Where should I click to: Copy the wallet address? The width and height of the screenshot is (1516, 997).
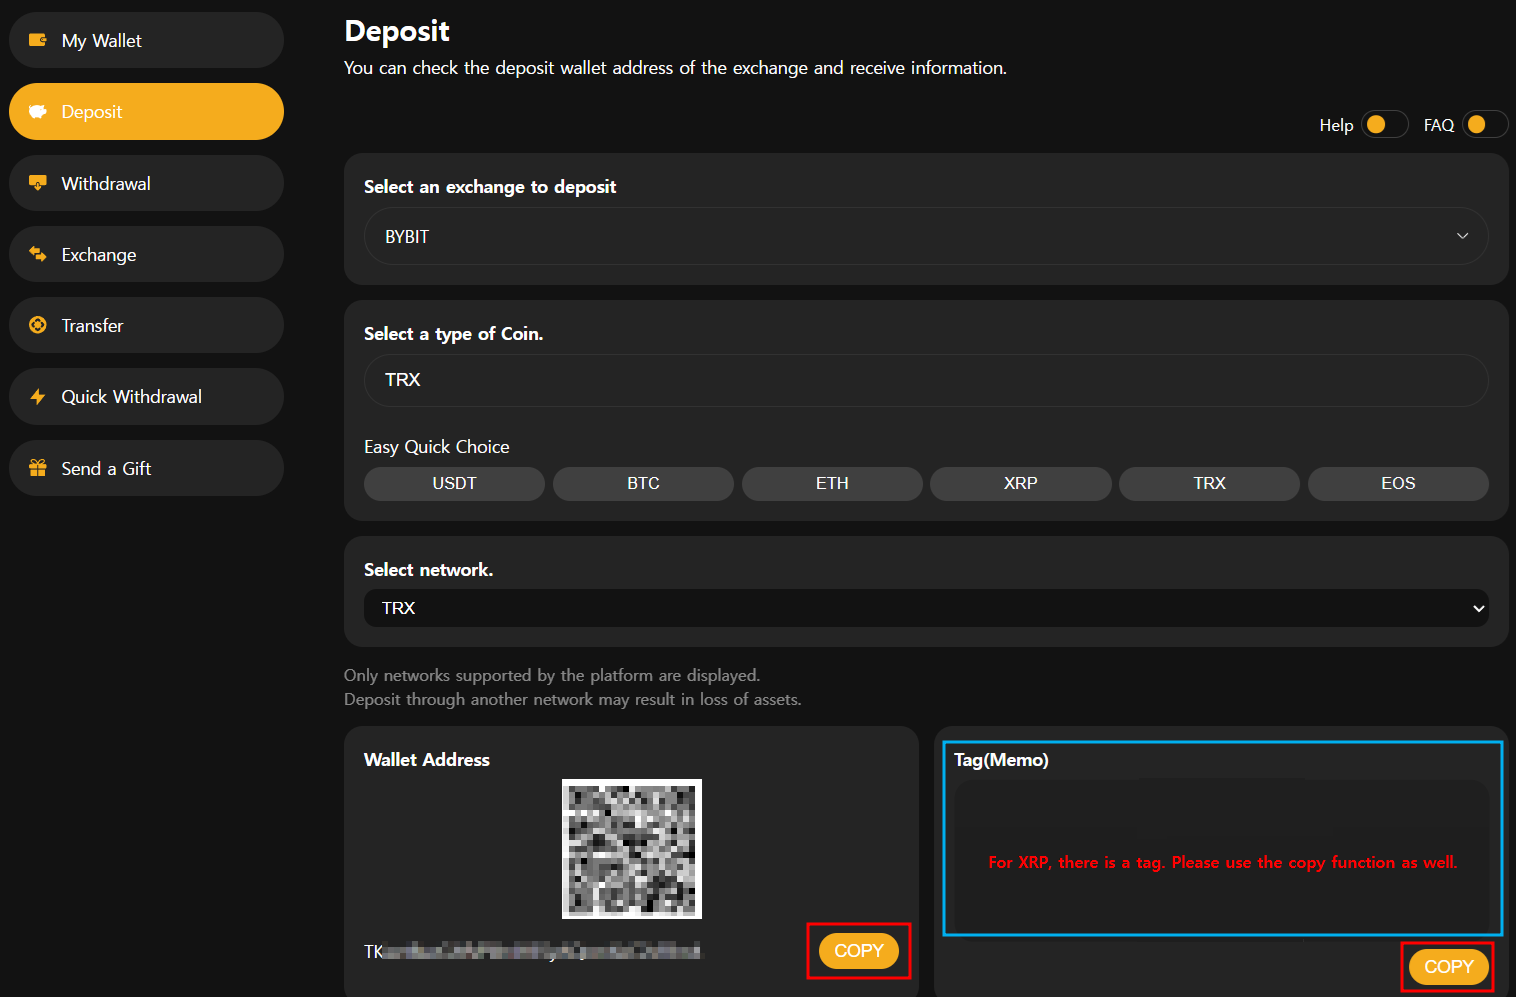858,951
